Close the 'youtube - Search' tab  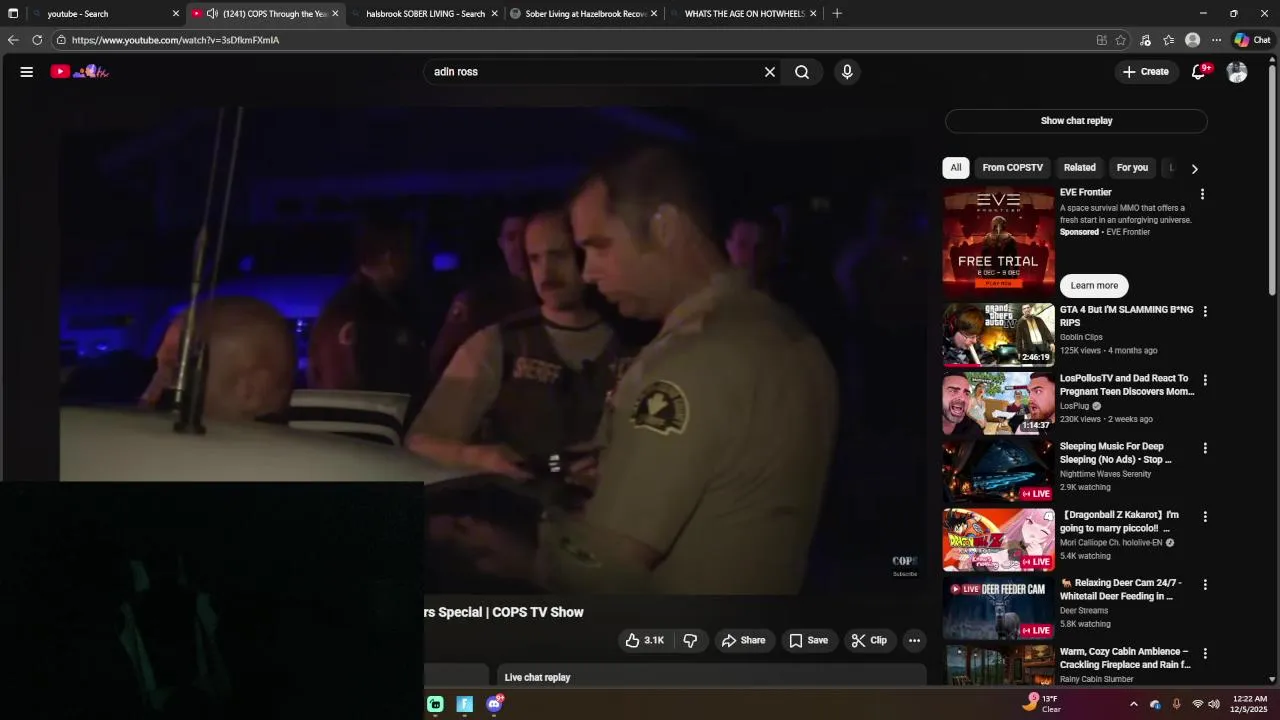(176, 14)
